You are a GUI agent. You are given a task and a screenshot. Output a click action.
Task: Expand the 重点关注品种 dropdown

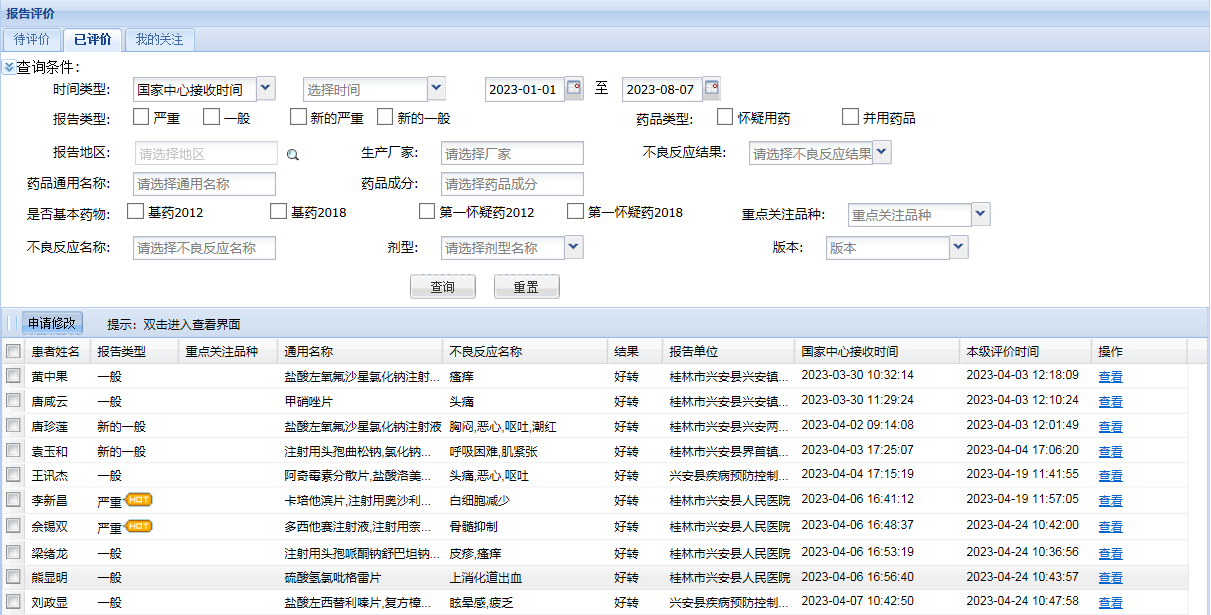(x=981, y=214)
